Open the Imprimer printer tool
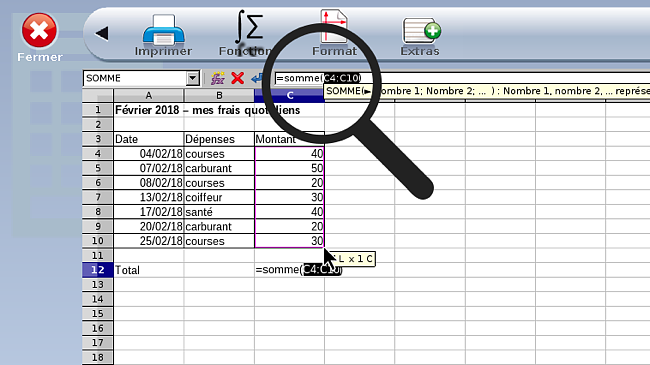The image size is (650, 365). click(x=163, y=35)
